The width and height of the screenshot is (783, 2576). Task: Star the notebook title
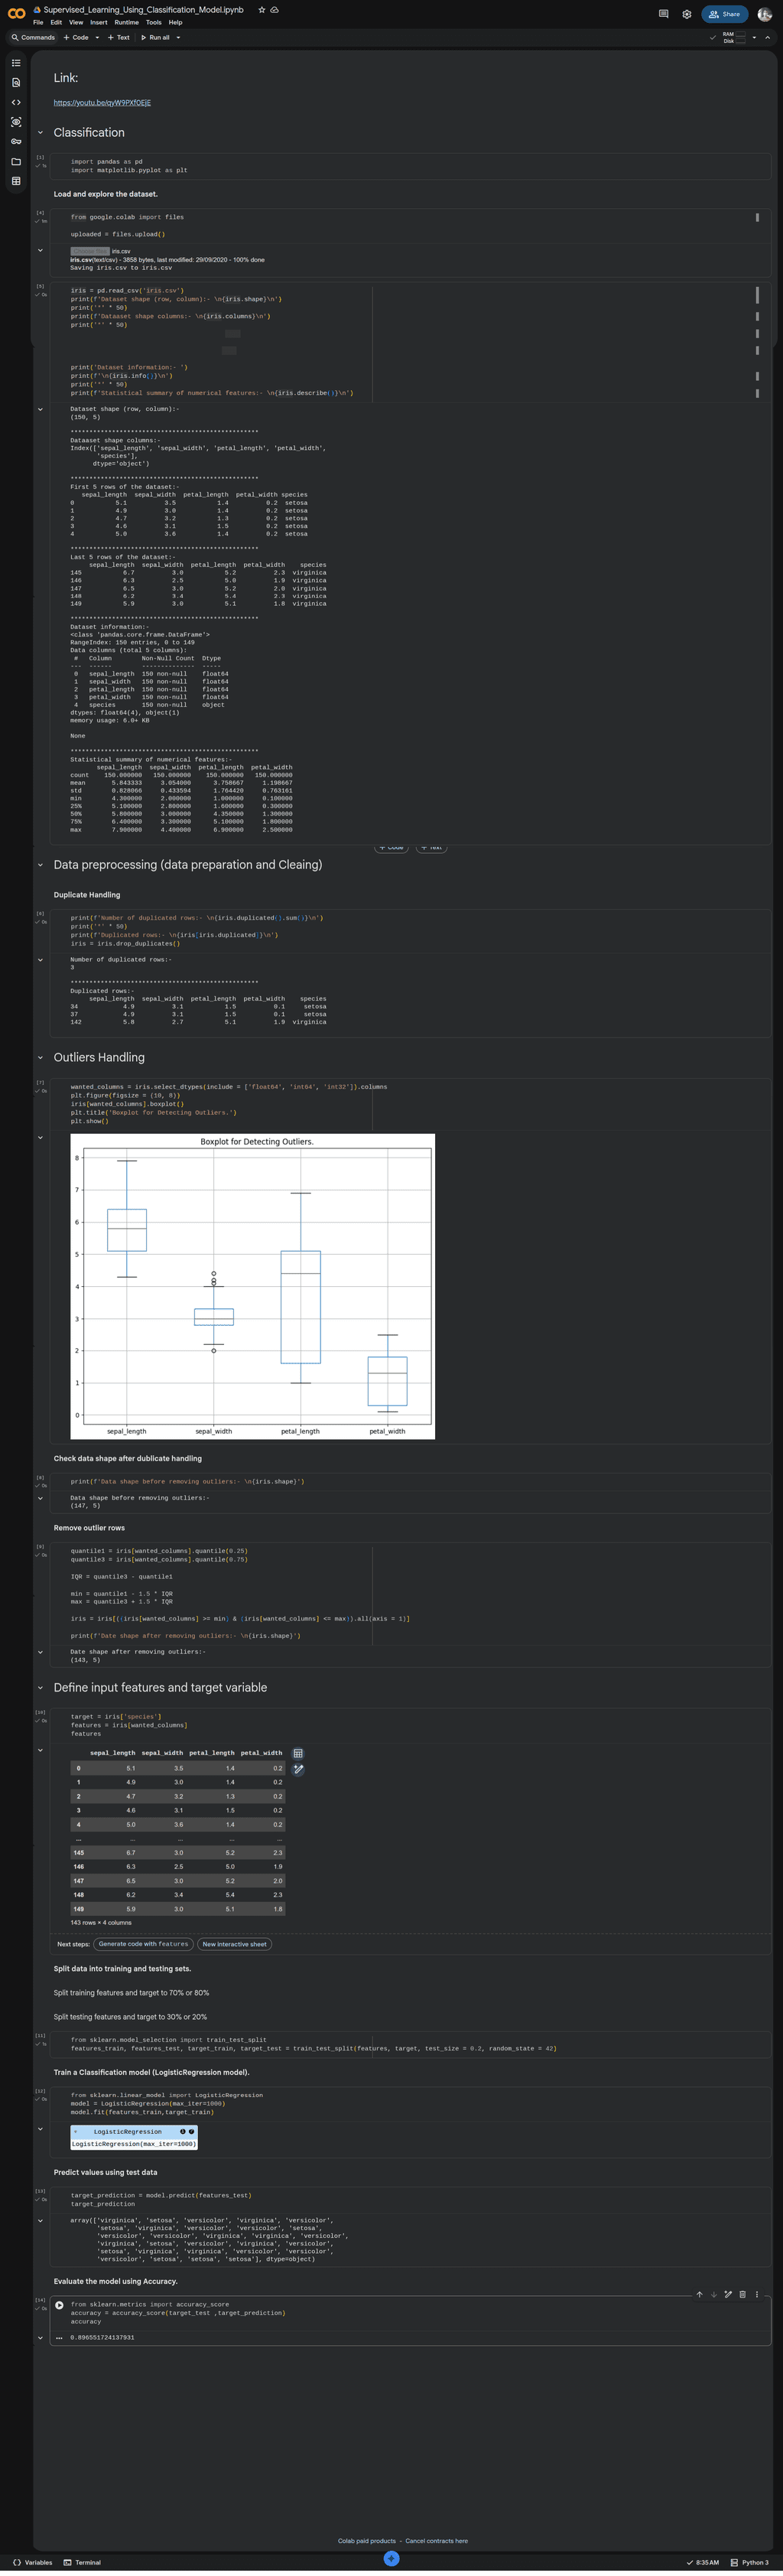262,10
